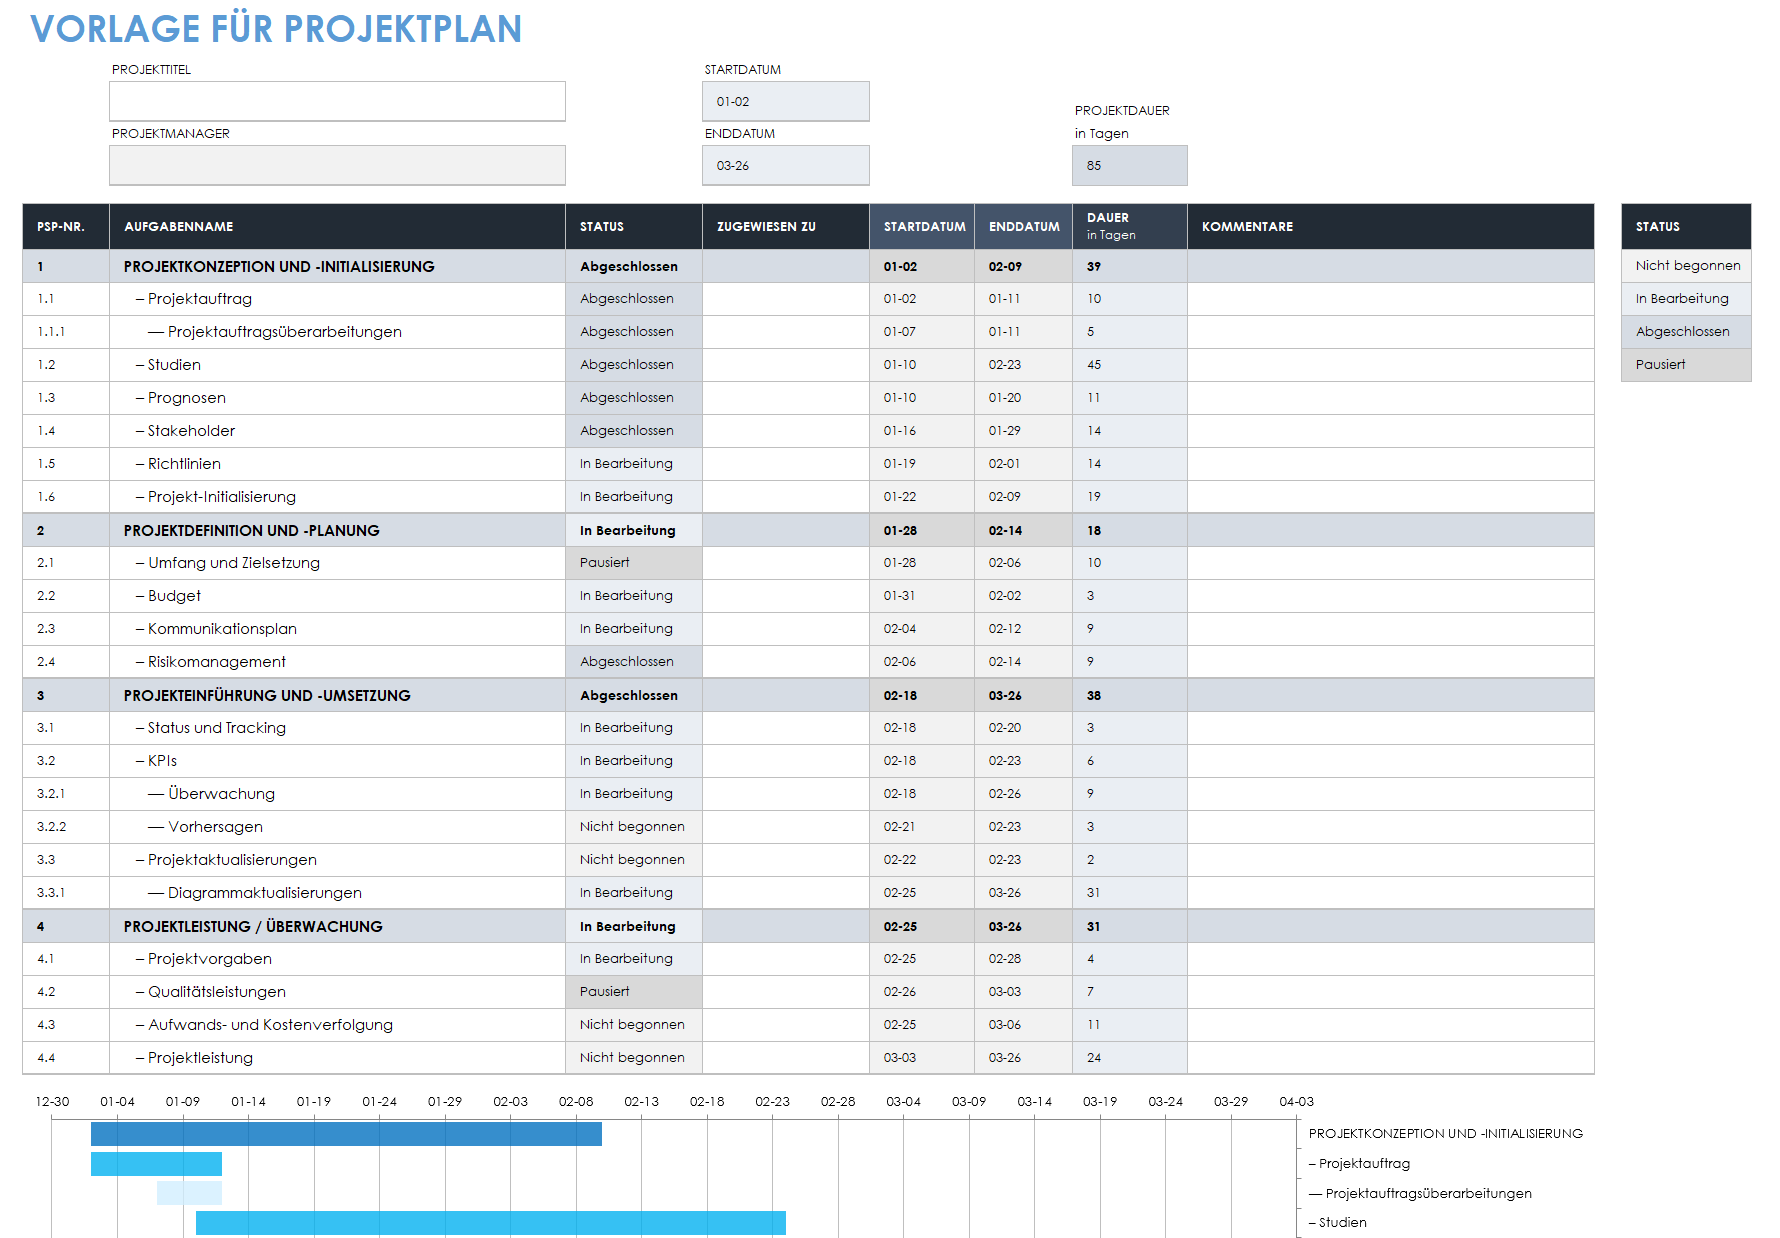This screenshot has height=1238, width=1780.
Task: Click the 'Diagrammaktualisierungen' task cell
Action: pos(337,893)
